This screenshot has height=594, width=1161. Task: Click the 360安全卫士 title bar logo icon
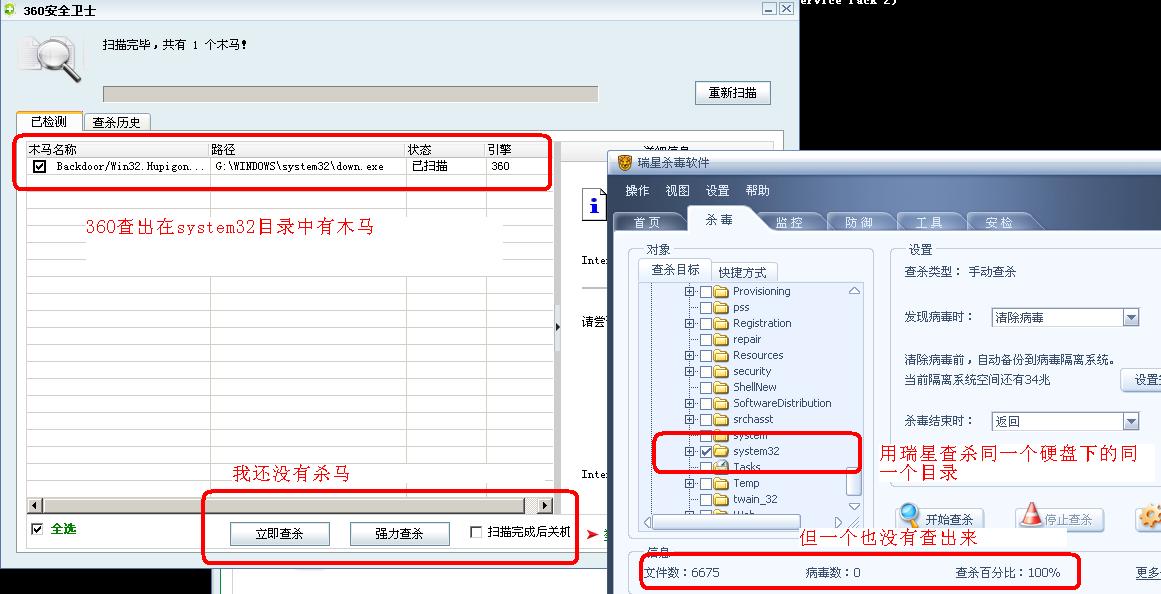click(x=10, y=10)
